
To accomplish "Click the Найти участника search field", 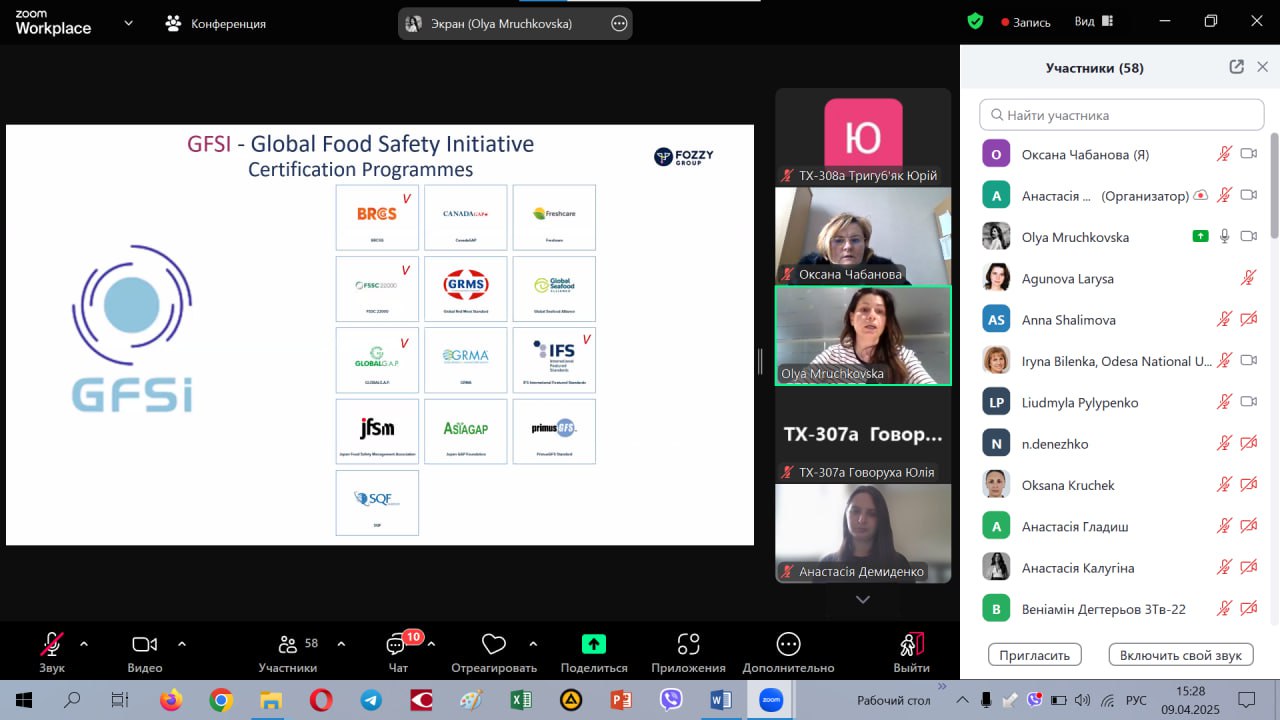I will 1121,115.
